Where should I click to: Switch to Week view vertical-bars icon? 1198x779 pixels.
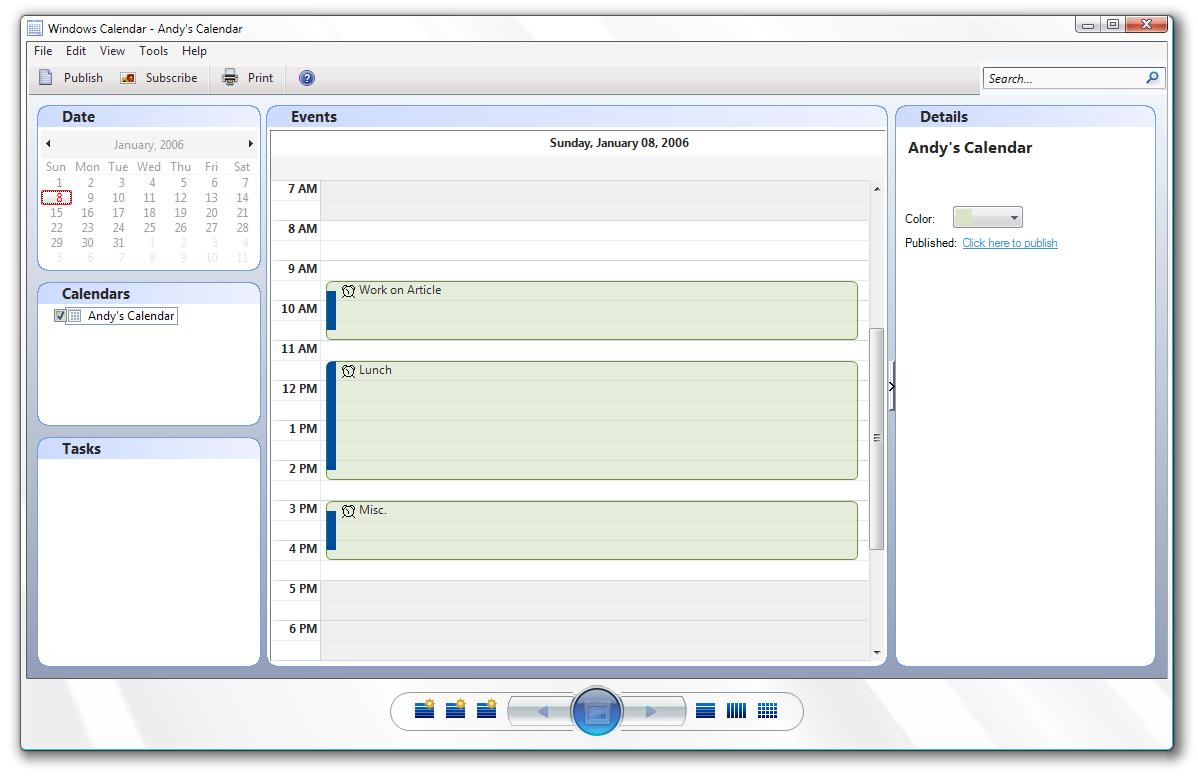[x=737, y=711]
